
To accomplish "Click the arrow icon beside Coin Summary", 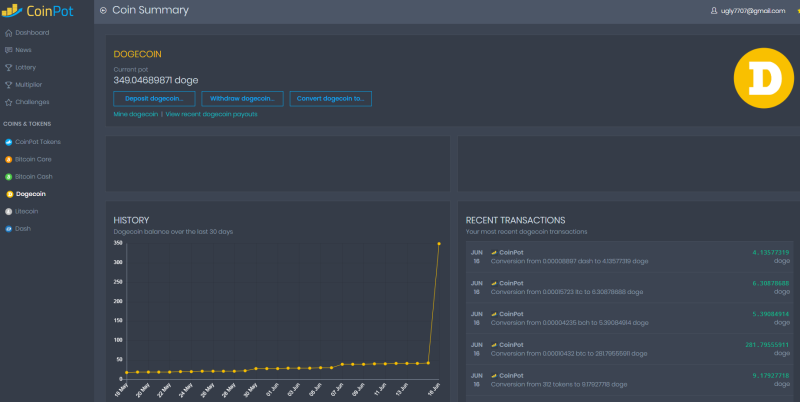I will [103, 10].
